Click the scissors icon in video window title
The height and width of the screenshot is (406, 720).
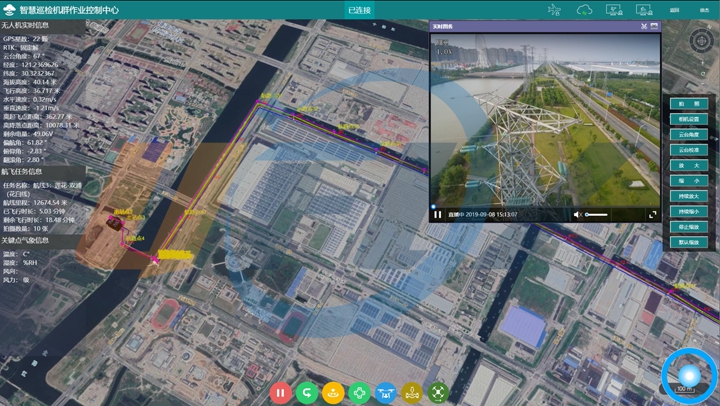(x=644, y=26)
